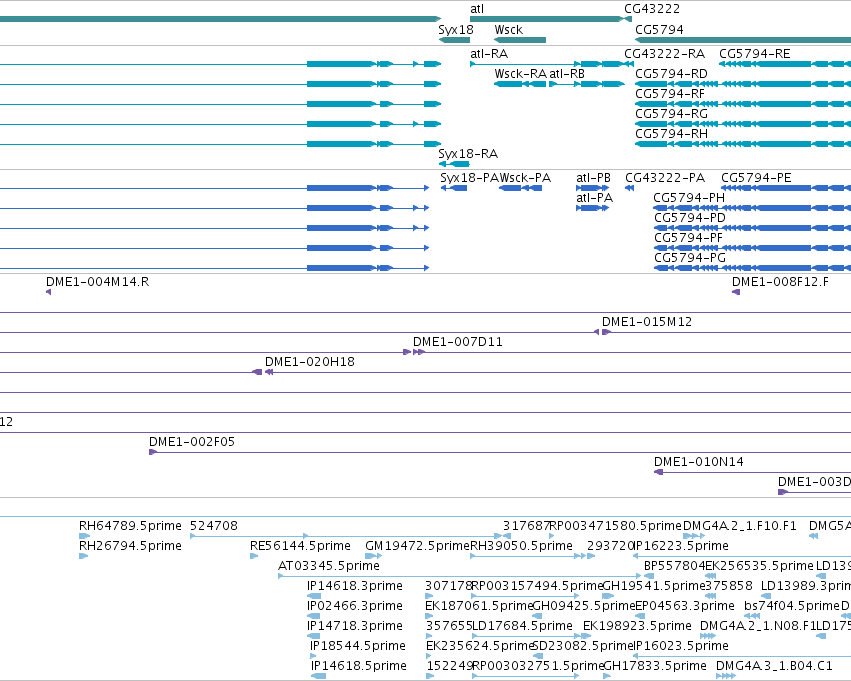851x681 pixels.
Task: Select the atl gene feature bar
Action: 547,19
